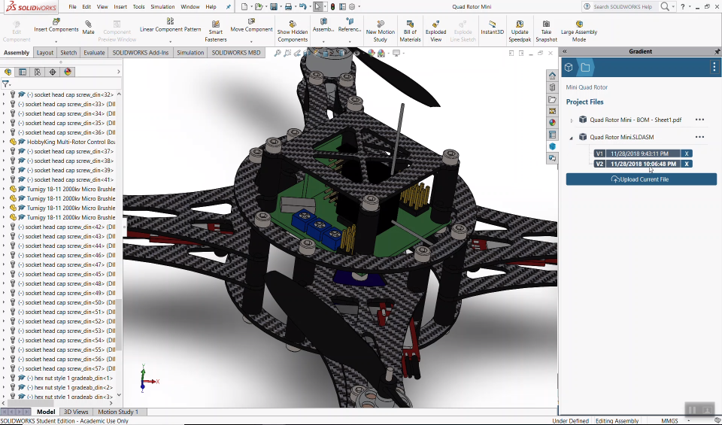The width and height of the screenshot is (722, 425).
Task: Open the Insert menu
Action: tap(120, 7)
